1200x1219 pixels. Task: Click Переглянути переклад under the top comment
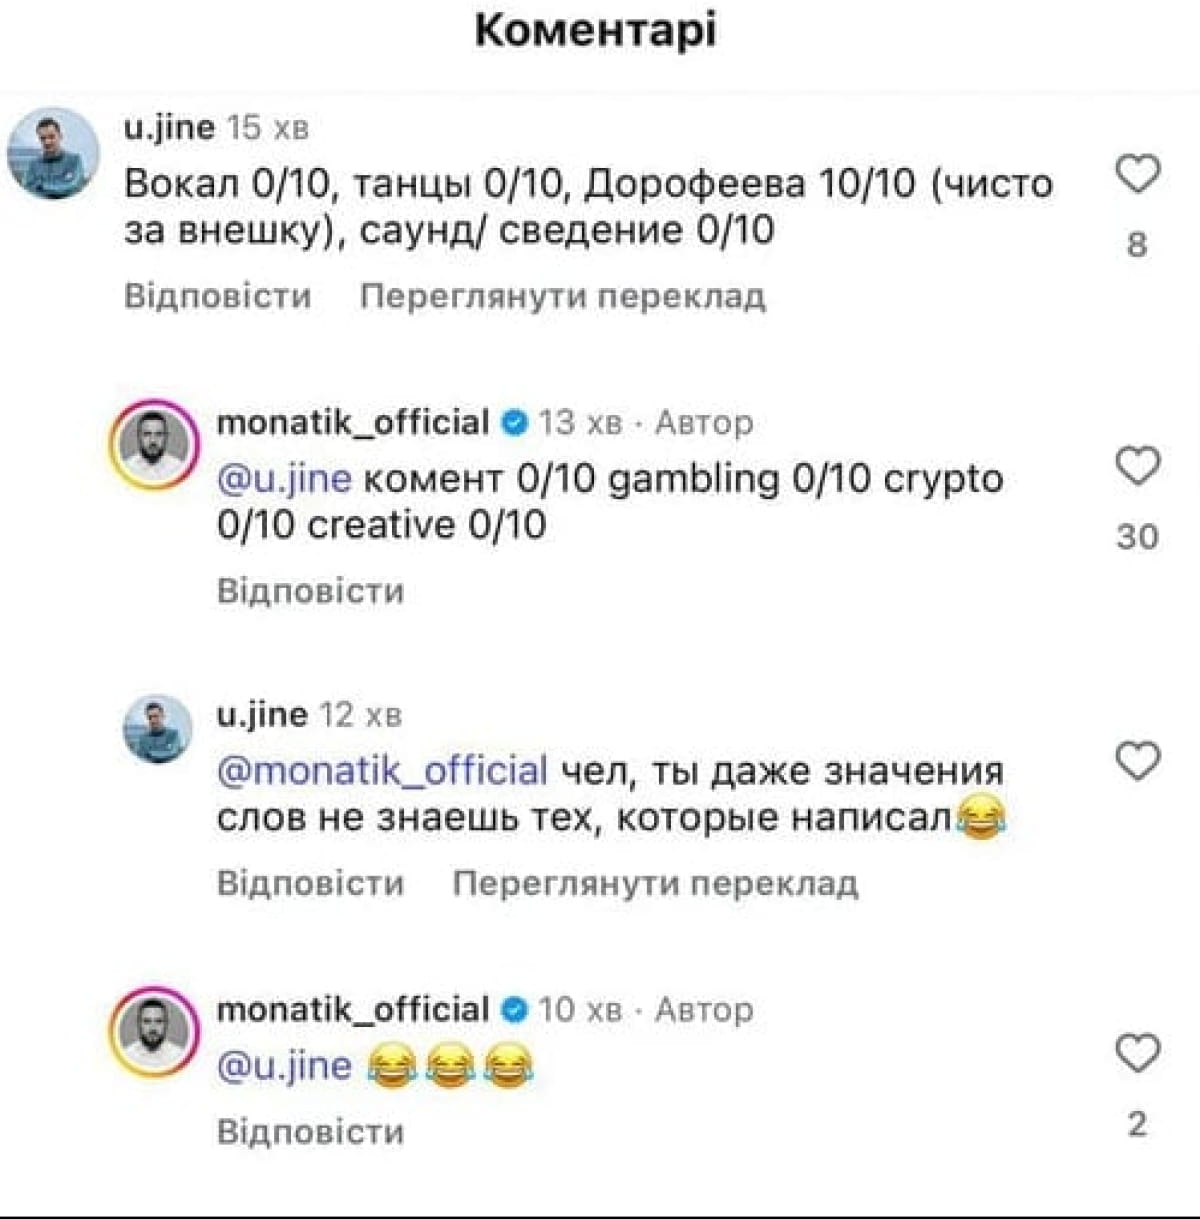[563, 296]
